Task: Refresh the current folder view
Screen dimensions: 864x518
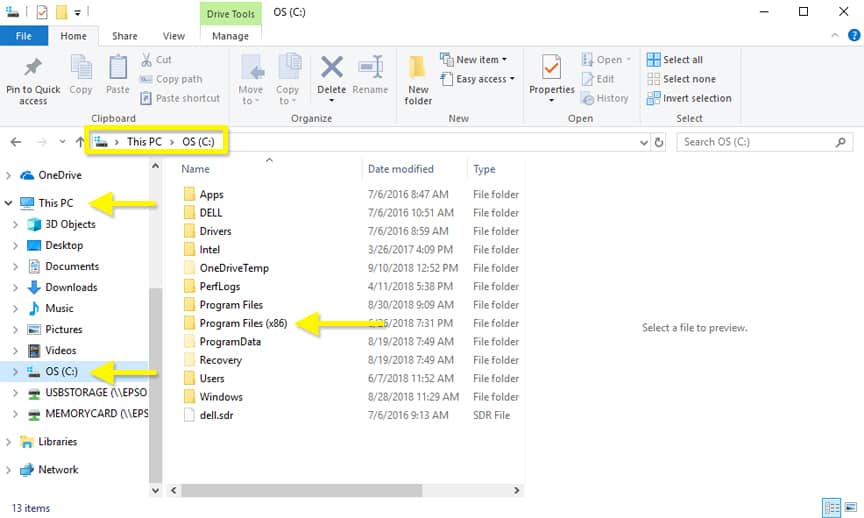Action: tap(659, 142)
